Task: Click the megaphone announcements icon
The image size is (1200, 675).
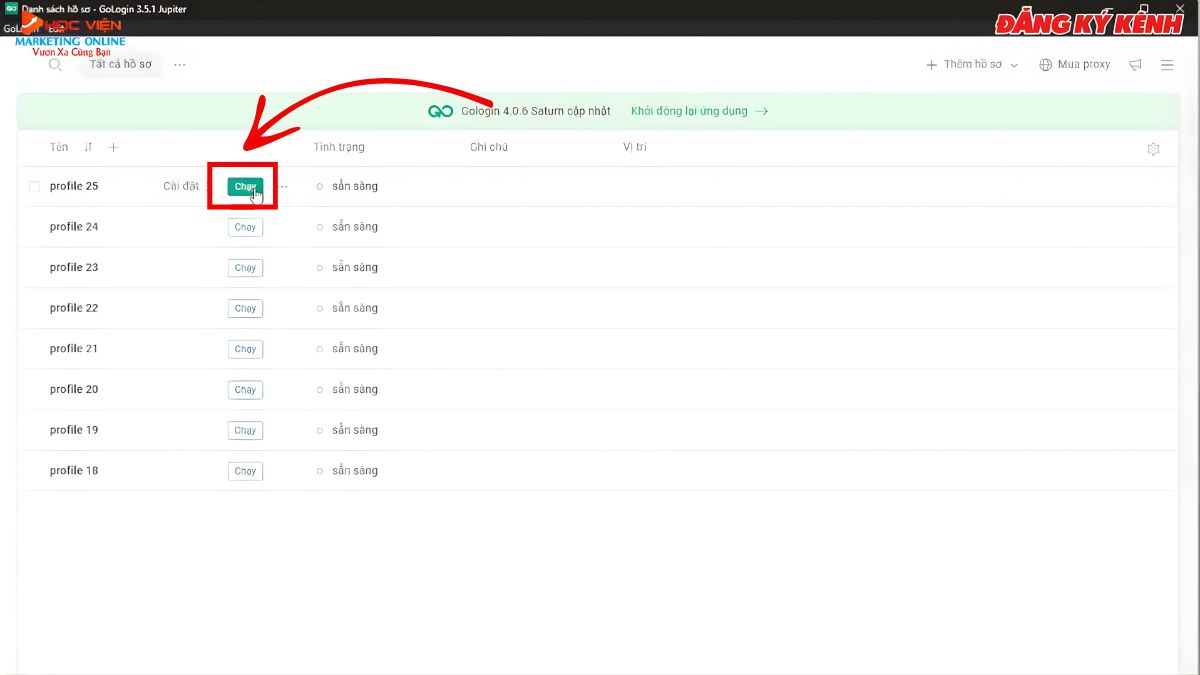Action: pyautogui.click(x=1135, y=64)
